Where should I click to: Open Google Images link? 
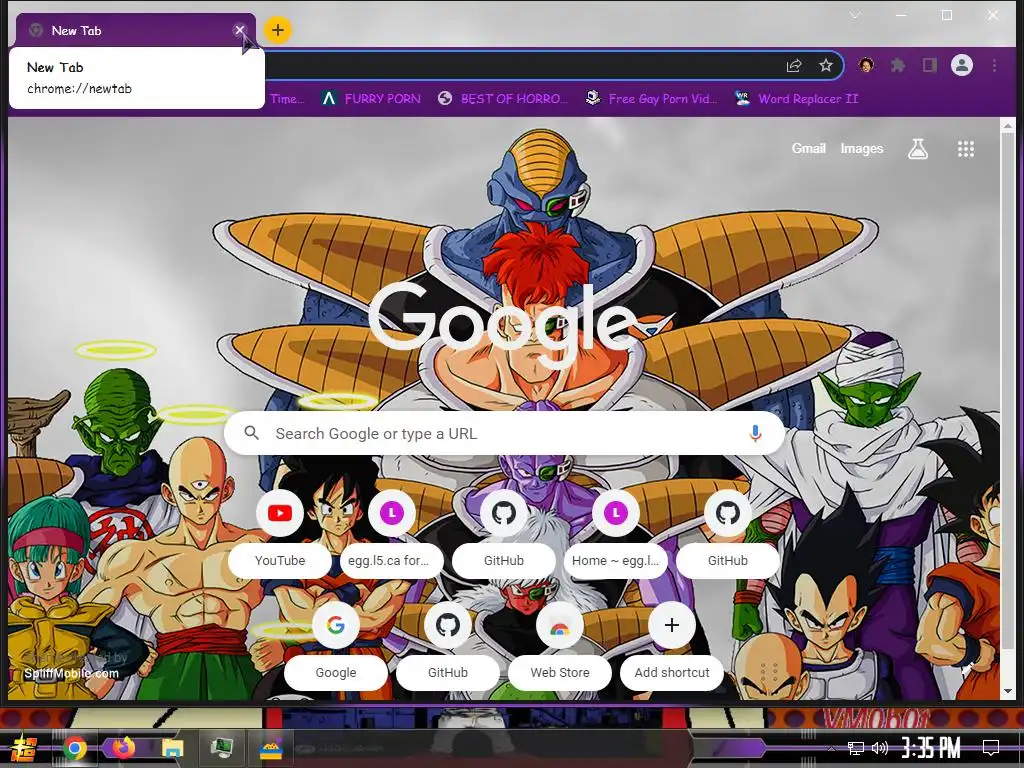click(x=861, y=148)
